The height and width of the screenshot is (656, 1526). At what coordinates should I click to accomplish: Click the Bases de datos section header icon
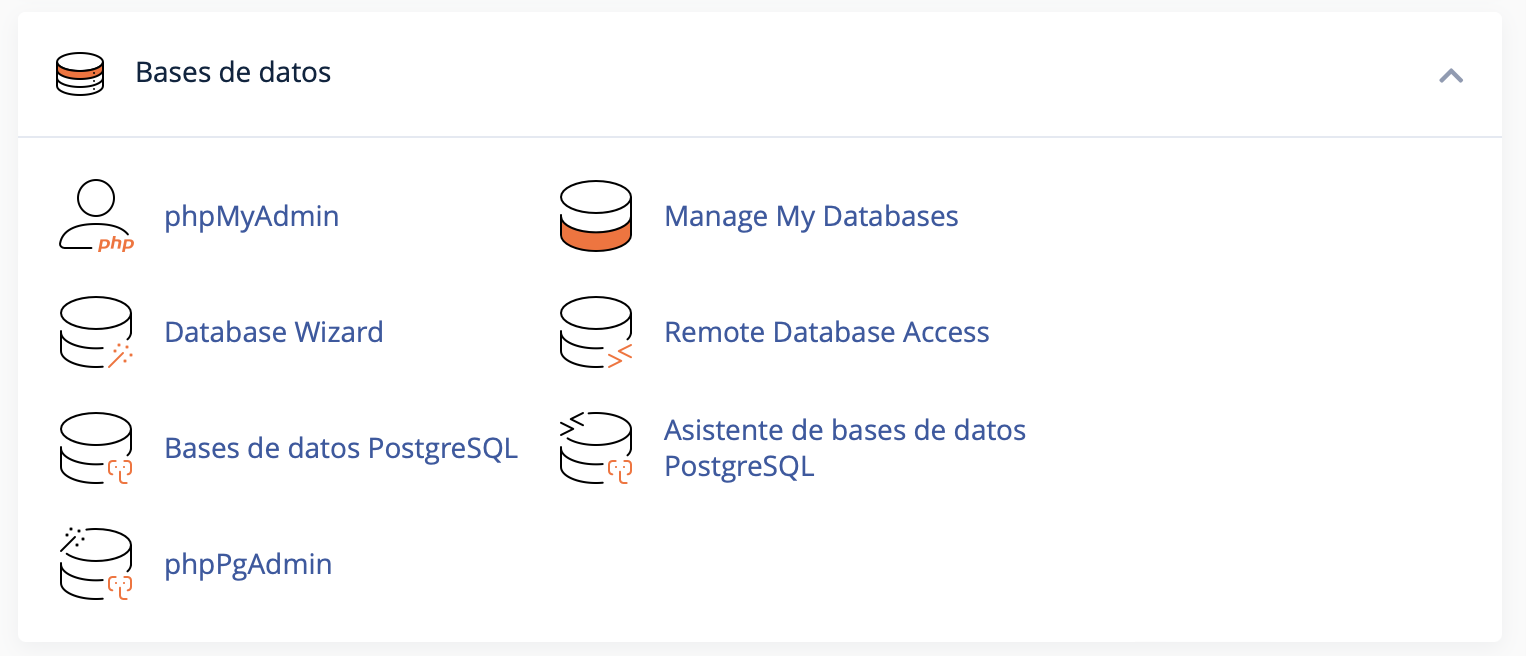(x=80, y=74)
